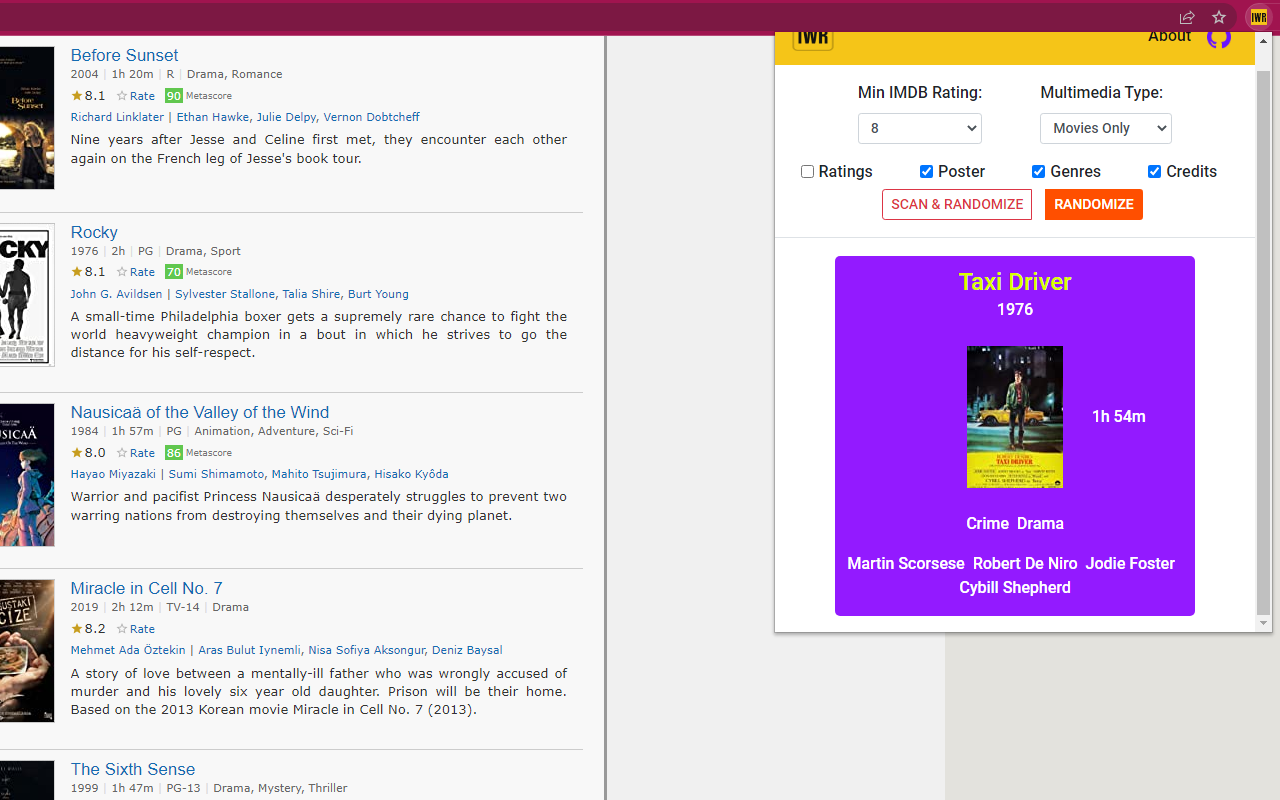This screenshot has width=1280, height=800.
Task: Click the Miracle in Cell No. 7 star
Action: point(77,629)
